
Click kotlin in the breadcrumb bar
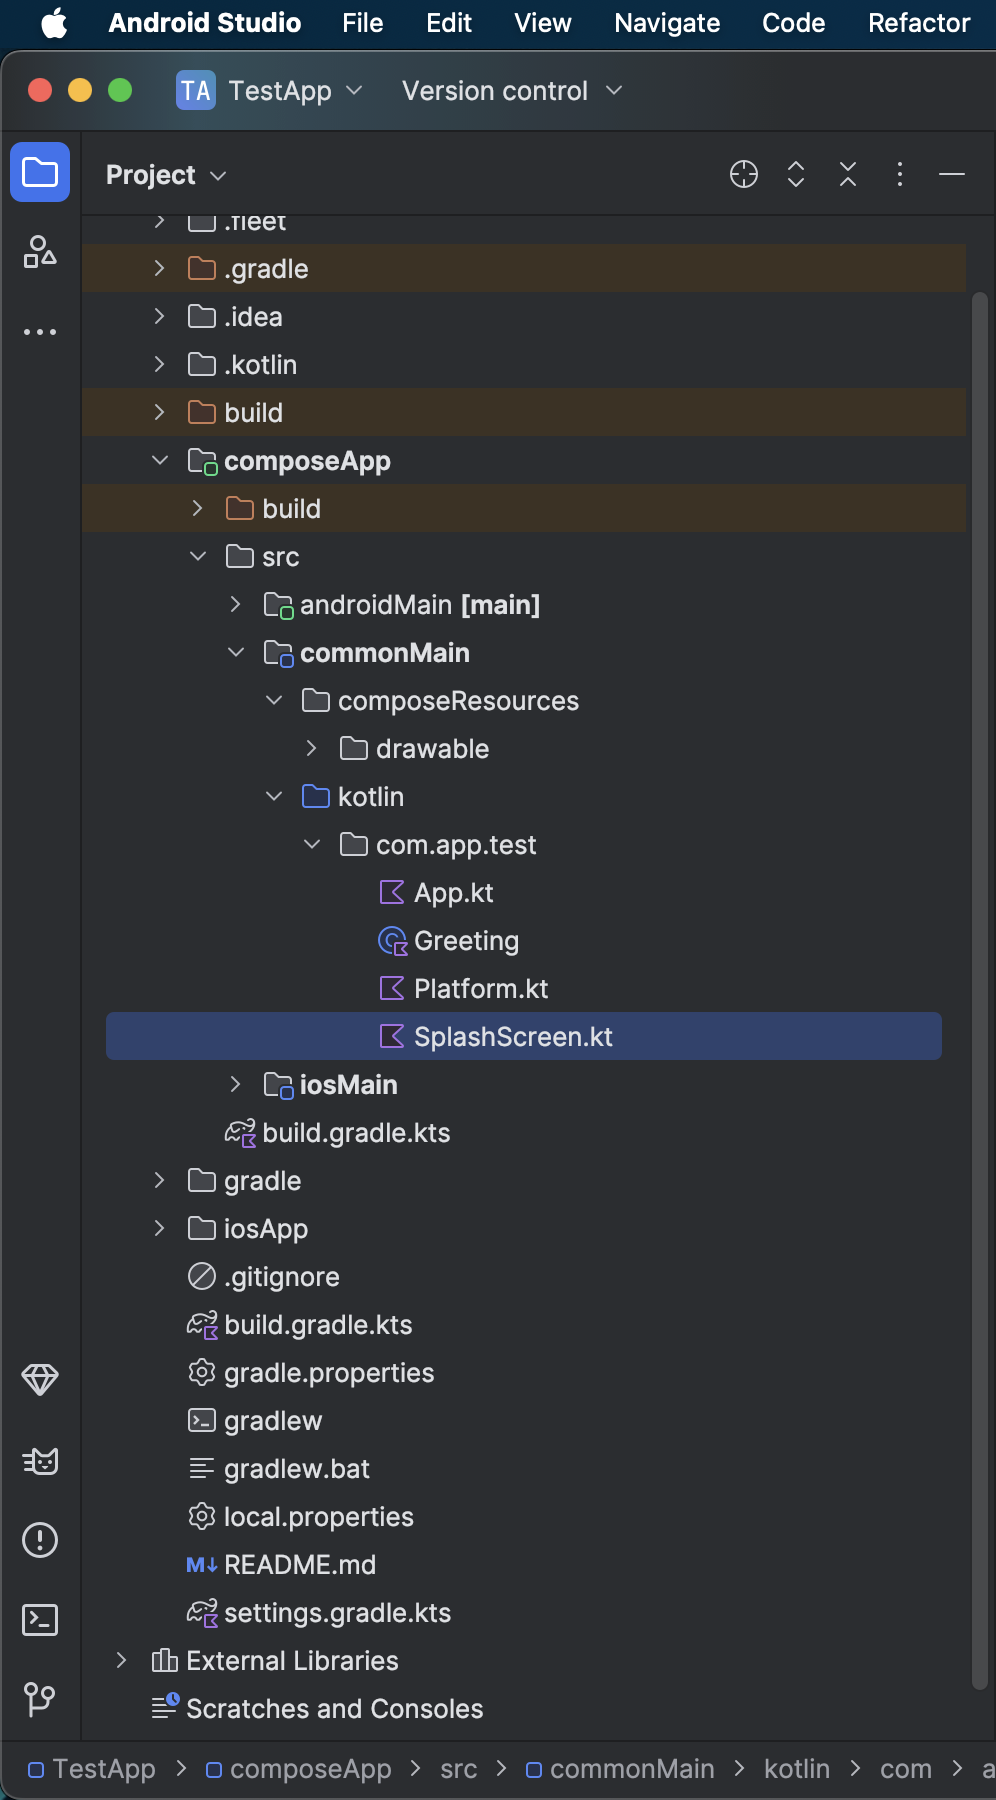click(797, 1769)
